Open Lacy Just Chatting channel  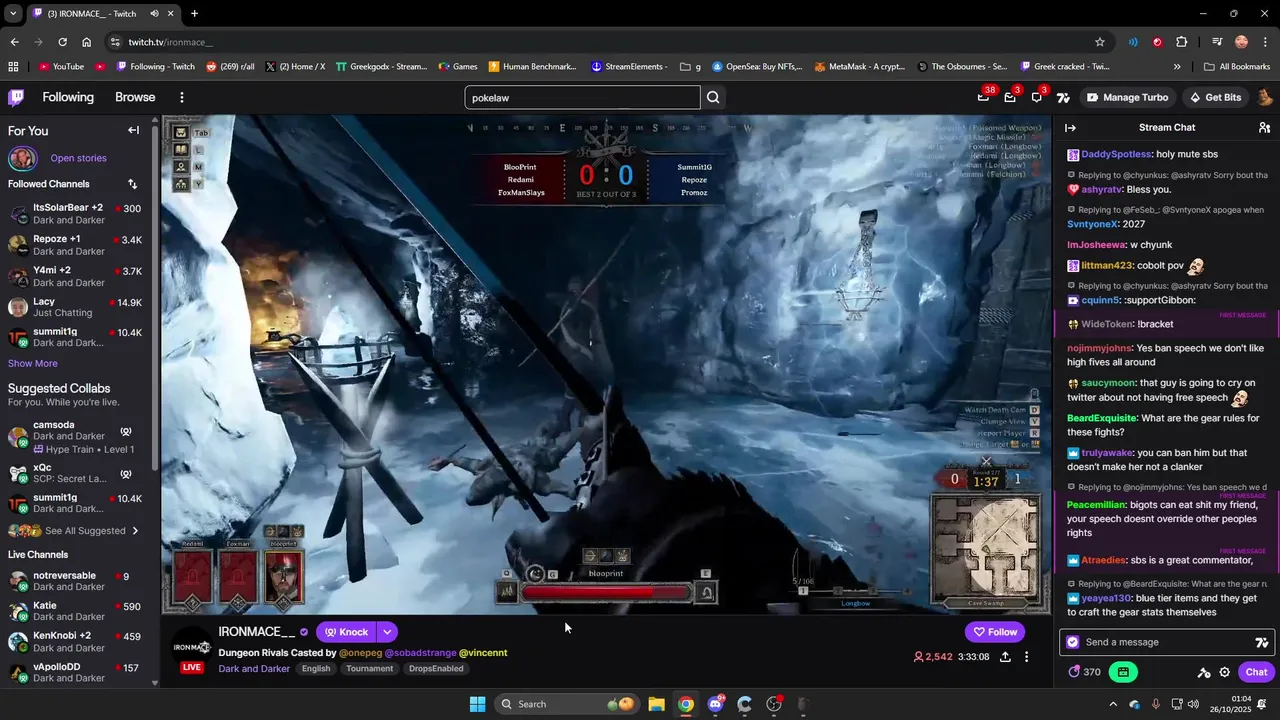click(x=76, y=307)
